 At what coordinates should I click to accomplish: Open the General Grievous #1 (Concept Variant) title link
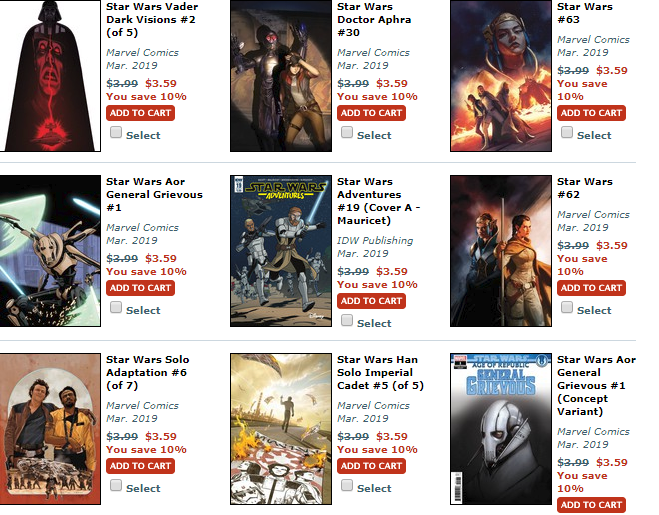point(596,386)
